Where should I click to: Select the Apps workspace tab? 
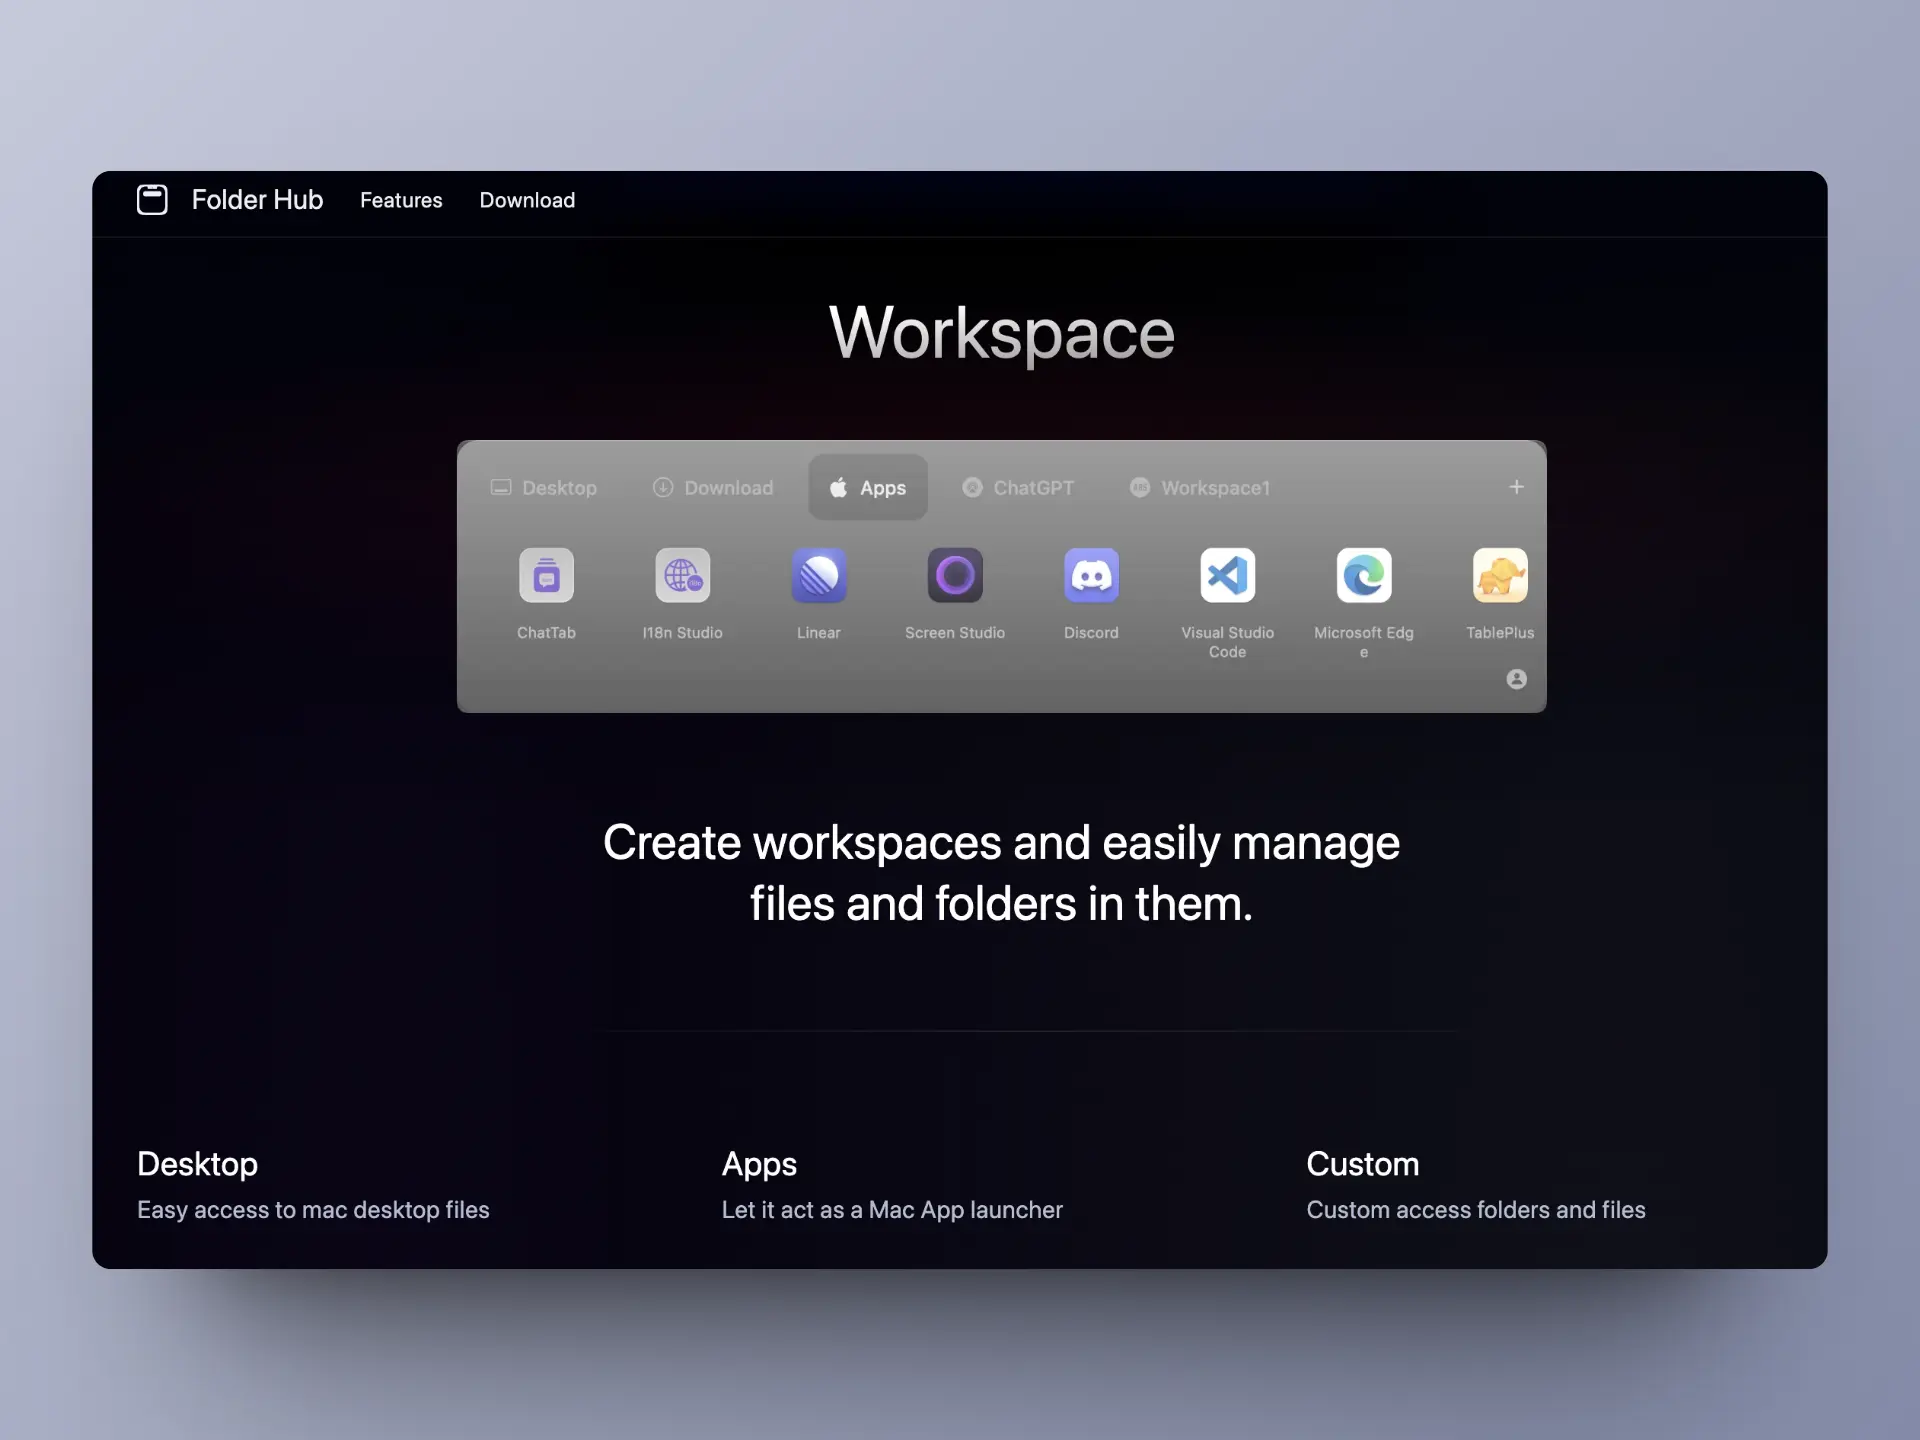pos(868,488)
